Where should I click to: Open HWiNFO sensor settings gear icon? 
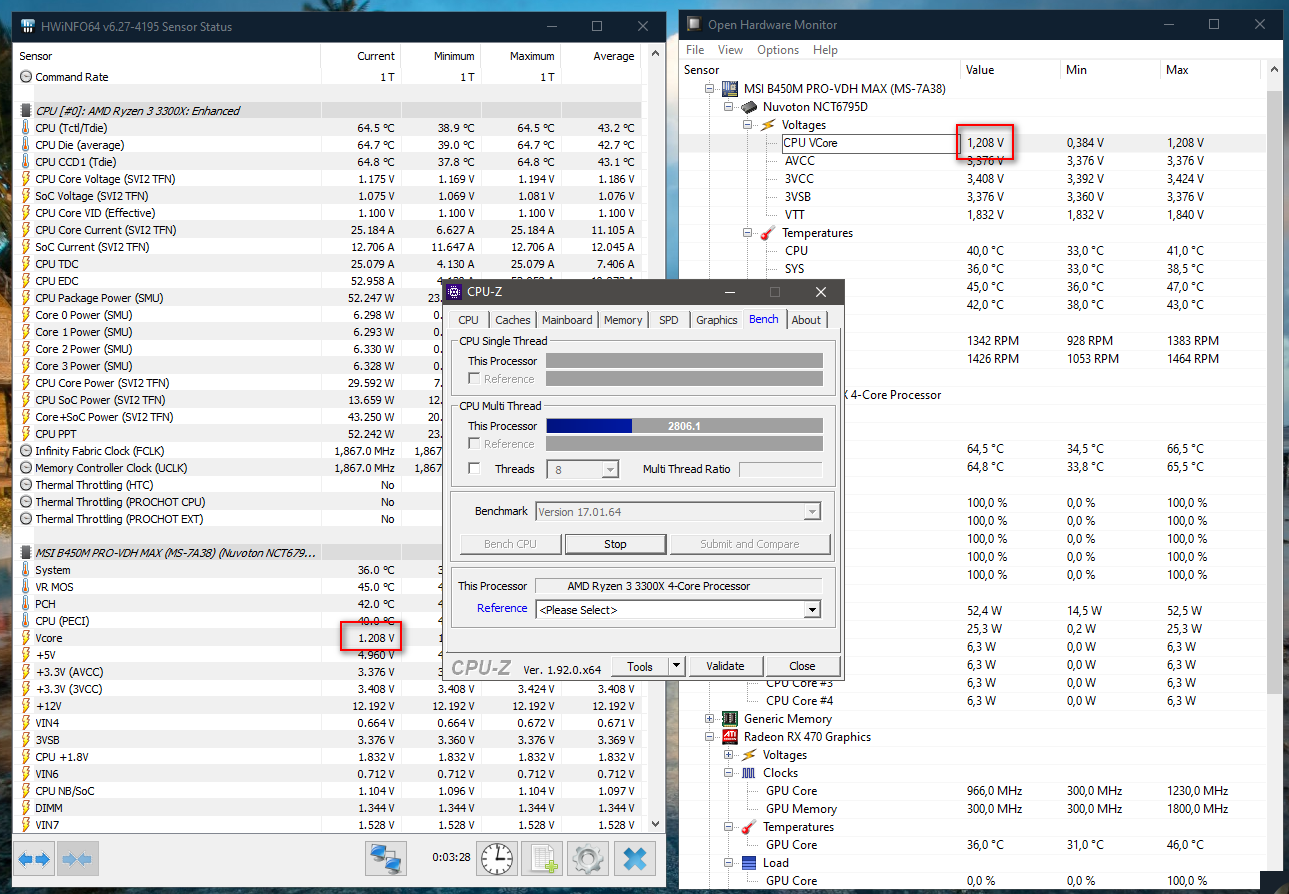click(588, 858)
